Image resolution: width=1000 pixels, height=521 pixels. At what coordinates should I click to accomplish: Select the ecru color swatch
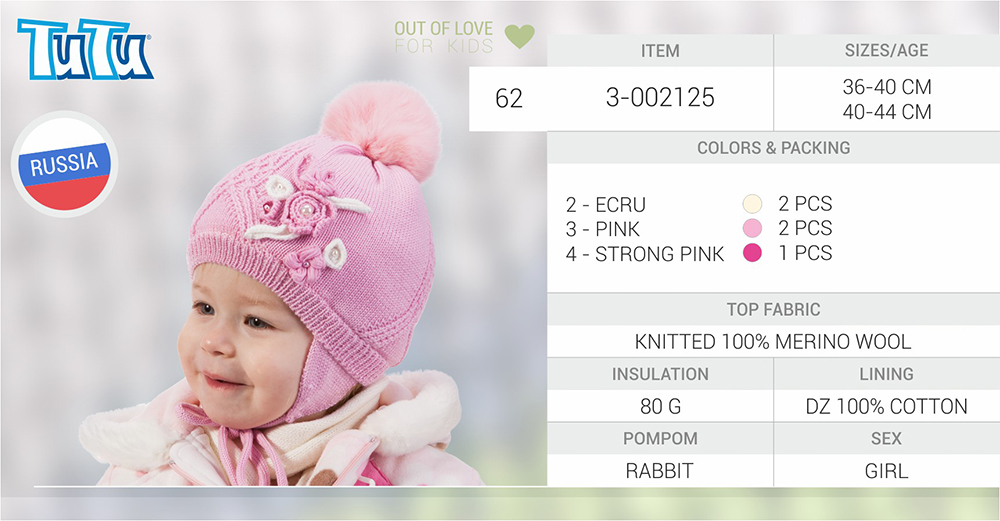753,204
